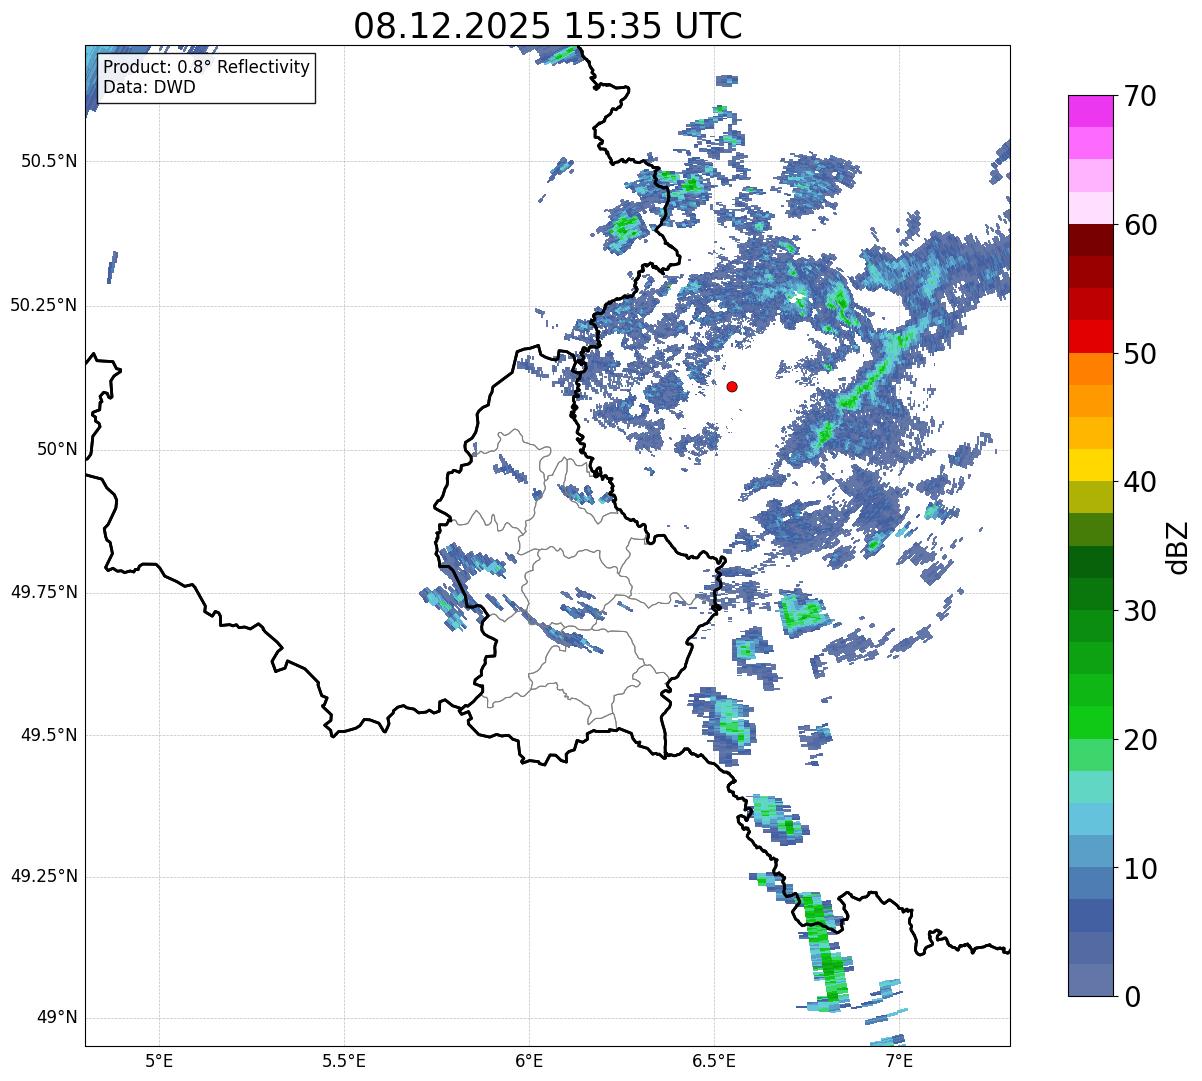The height and width of the screenshot is (1081, 1202).
Task: Click the 49°N latitude label
Action: [x=57, y=1018]
